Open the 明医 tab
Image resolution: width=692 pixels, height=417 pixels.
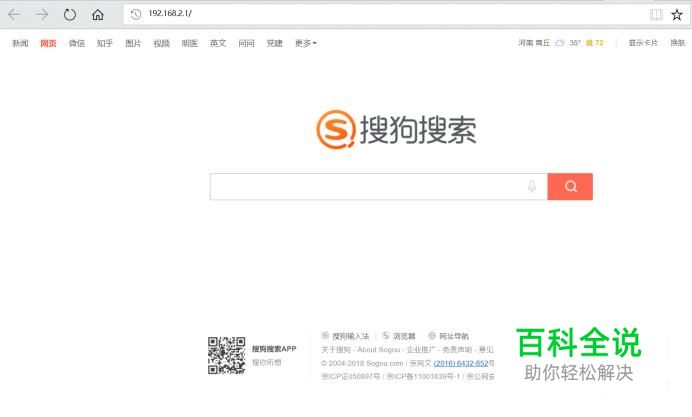tap(190, 43)
